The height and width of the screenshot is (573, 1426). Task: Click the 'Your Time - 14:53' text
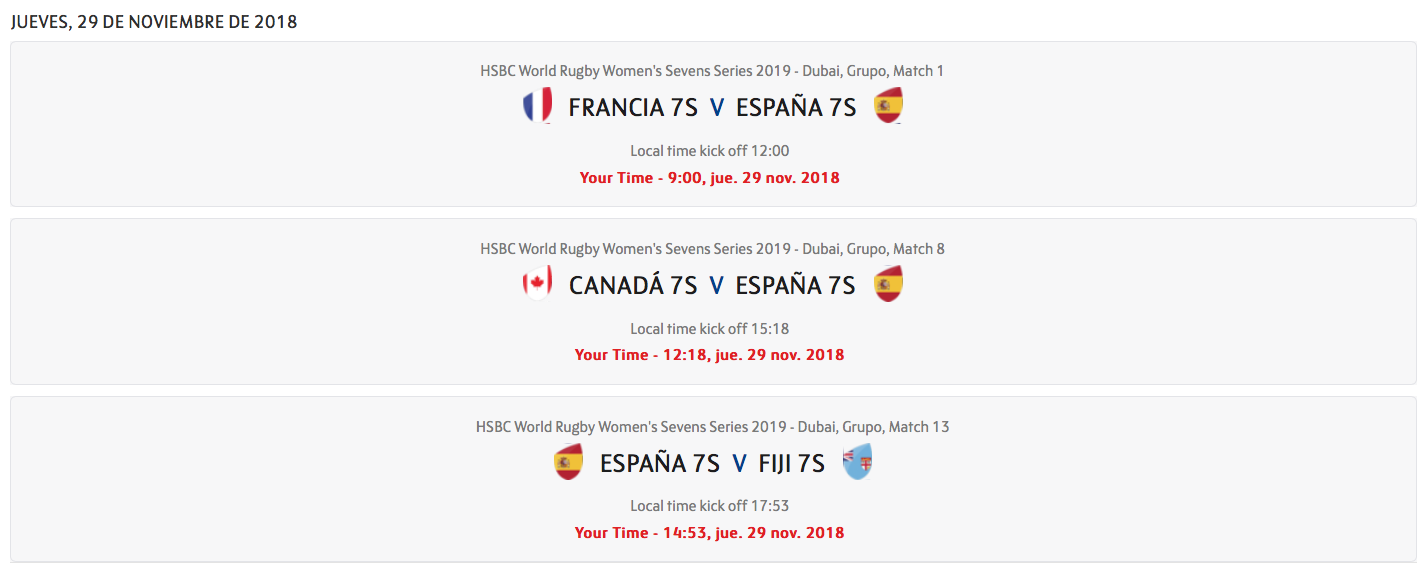coord(709,533)
